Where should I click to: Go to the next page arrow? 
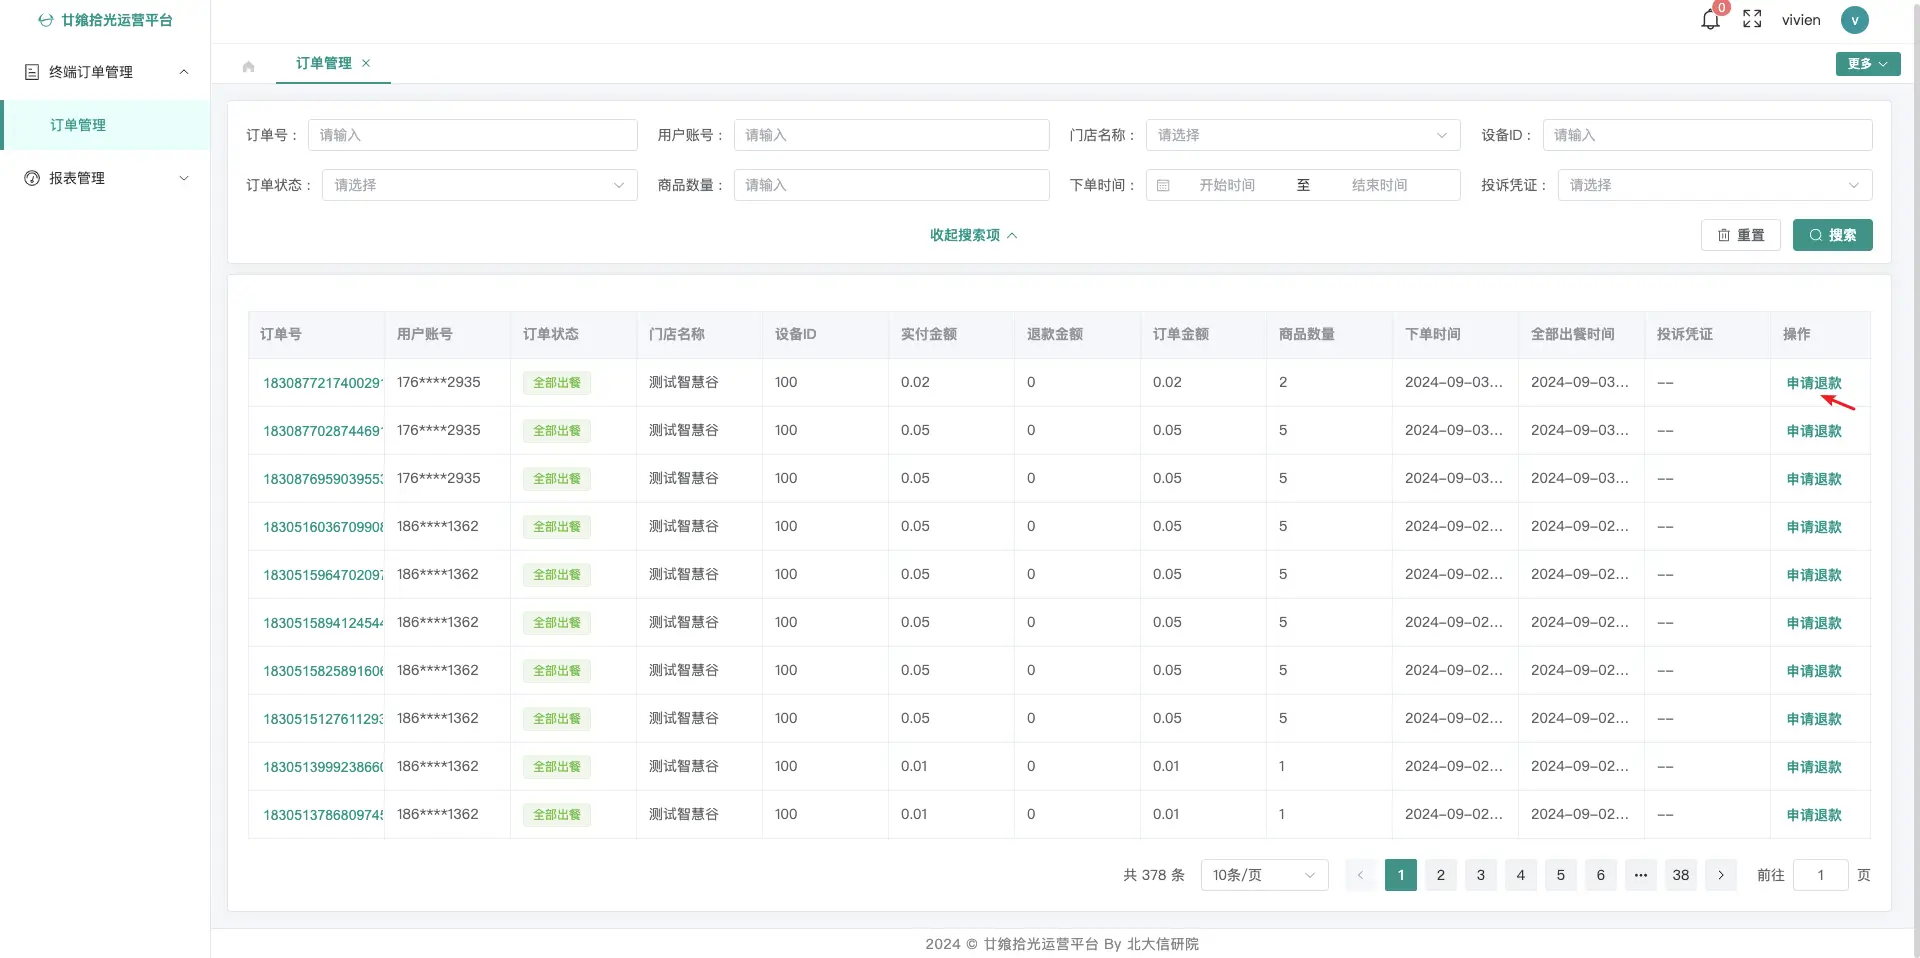coord(1720,875)
